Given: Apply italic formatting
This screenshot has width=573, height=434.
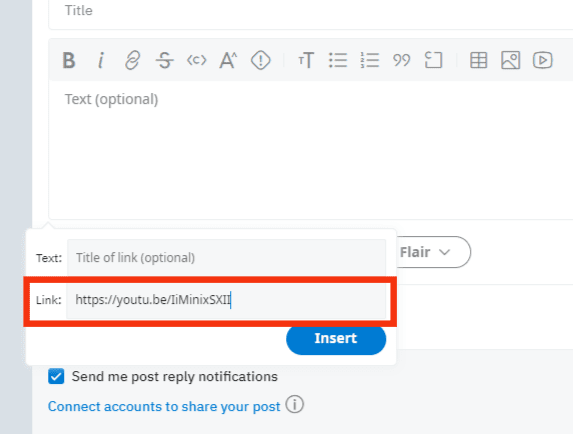Looking at the screenshot, I should (x=101, y=60).
